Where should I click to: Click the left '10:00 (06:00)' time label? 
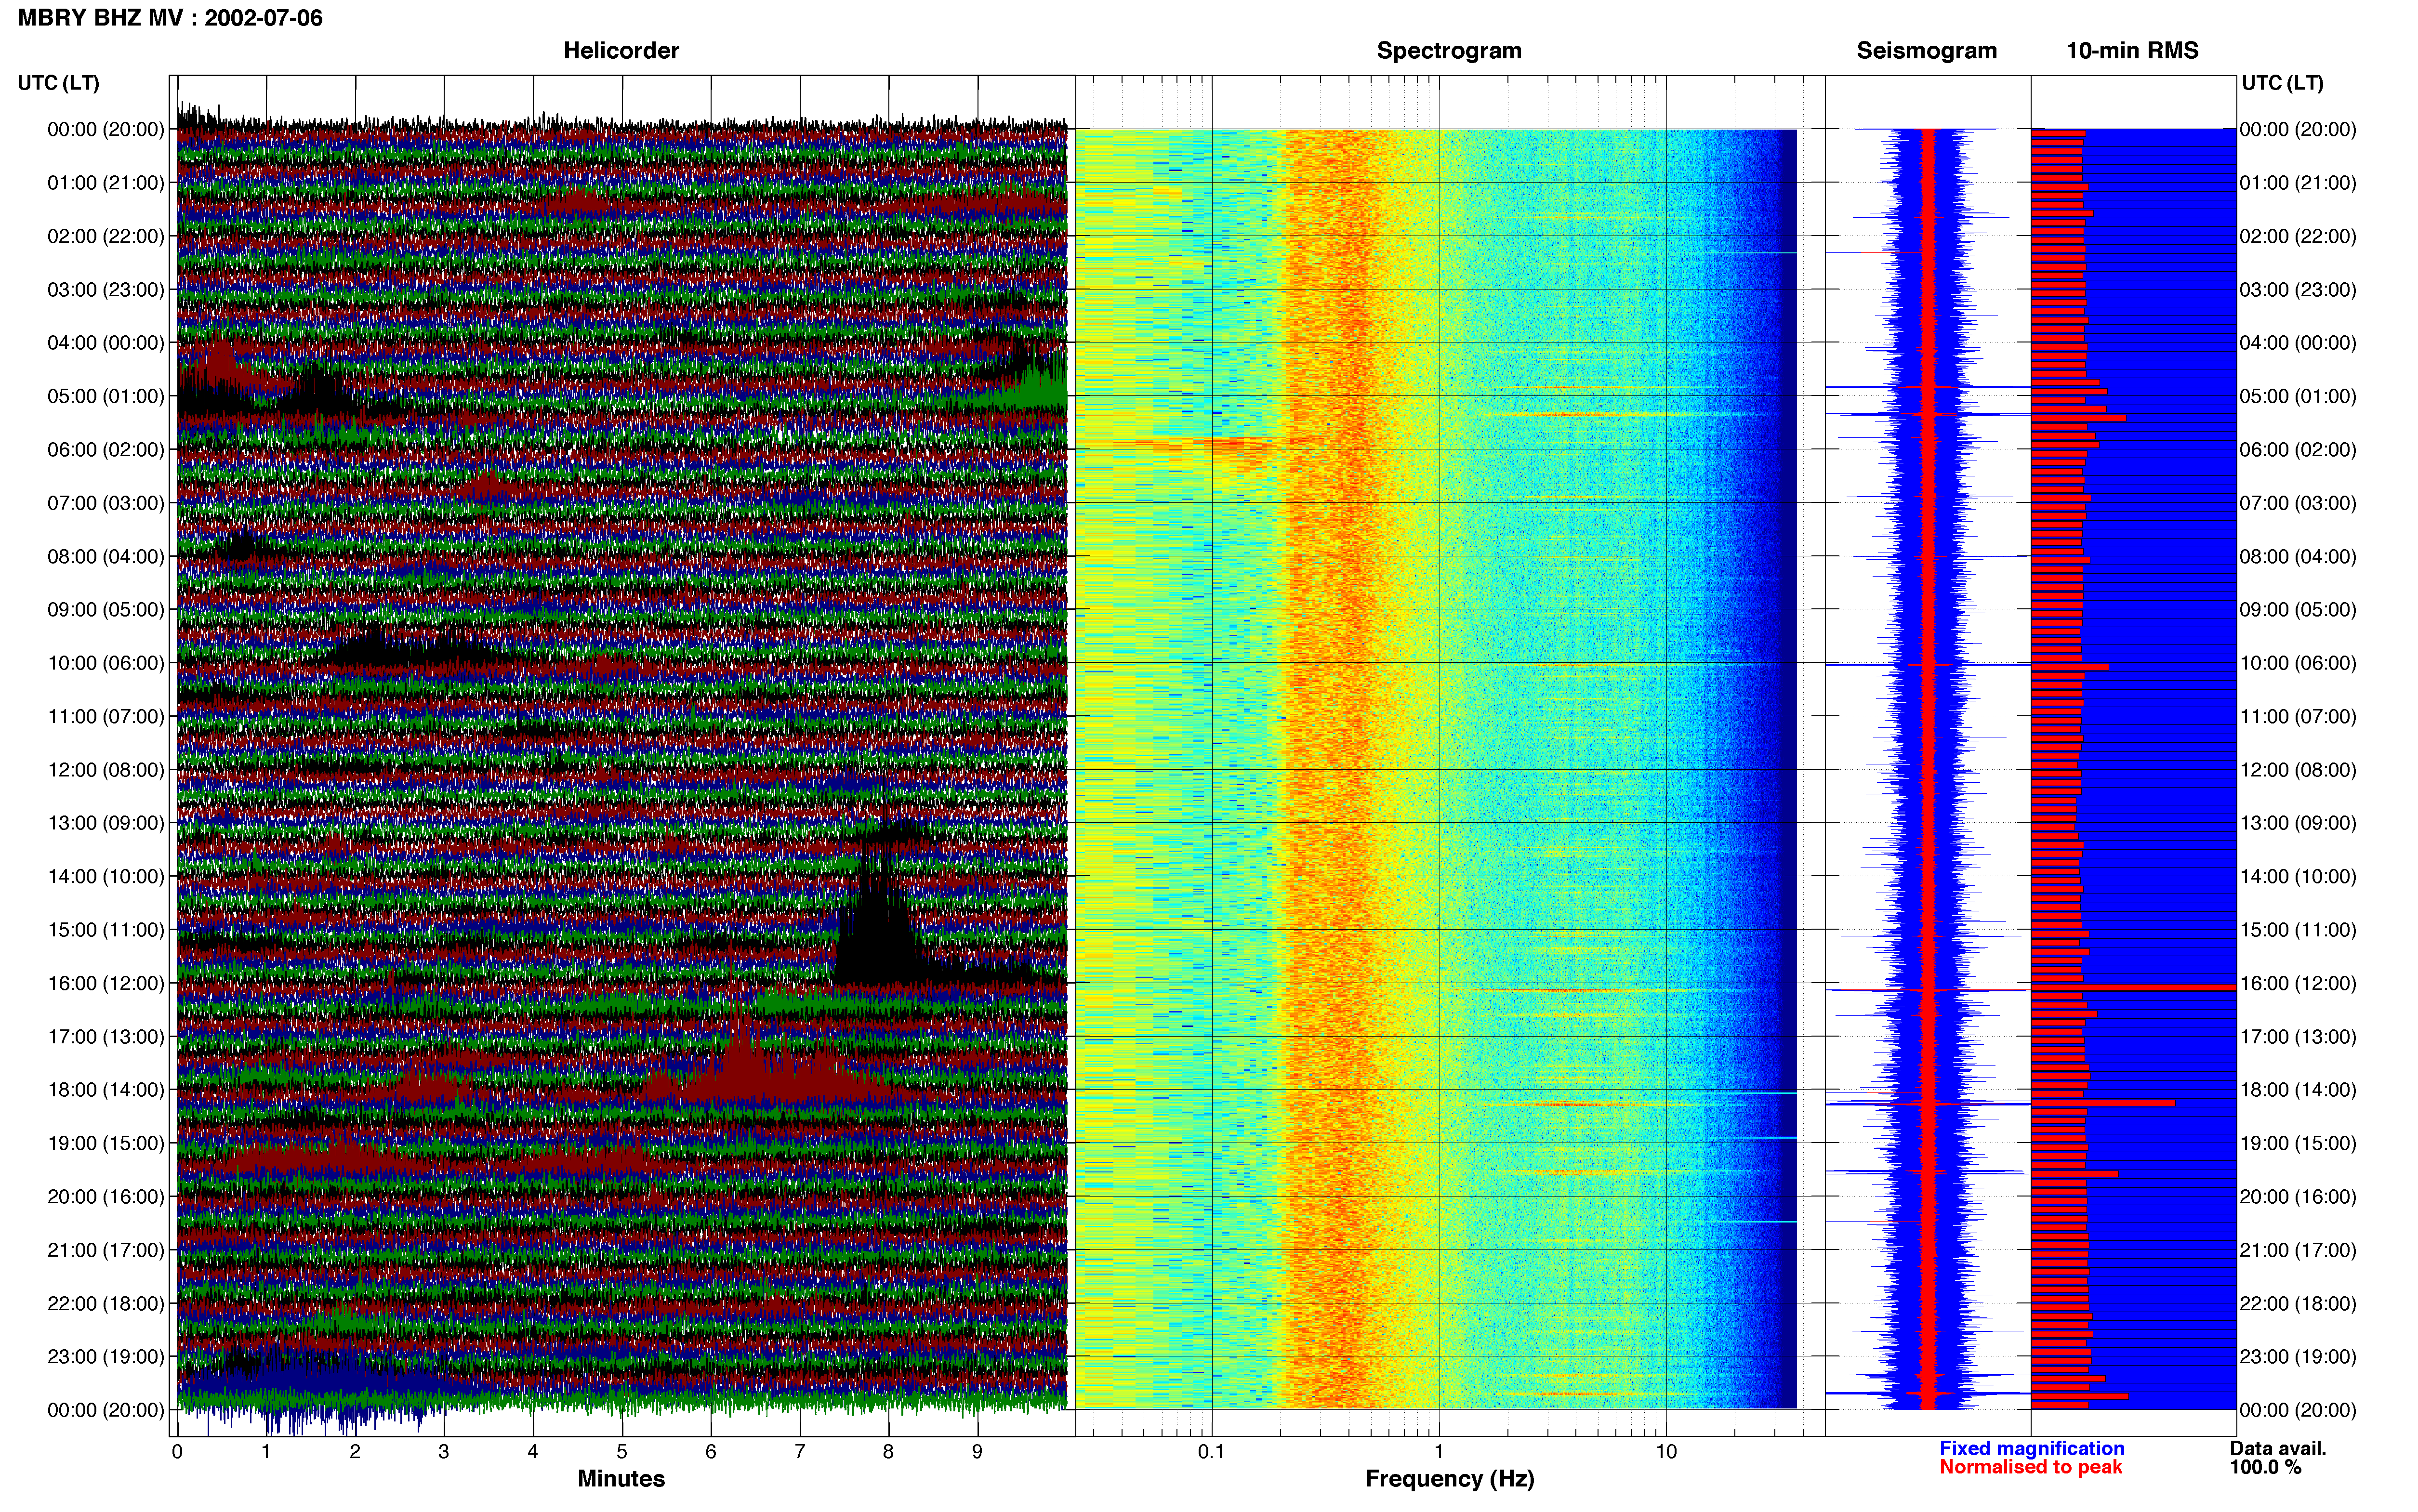(106, 663)
